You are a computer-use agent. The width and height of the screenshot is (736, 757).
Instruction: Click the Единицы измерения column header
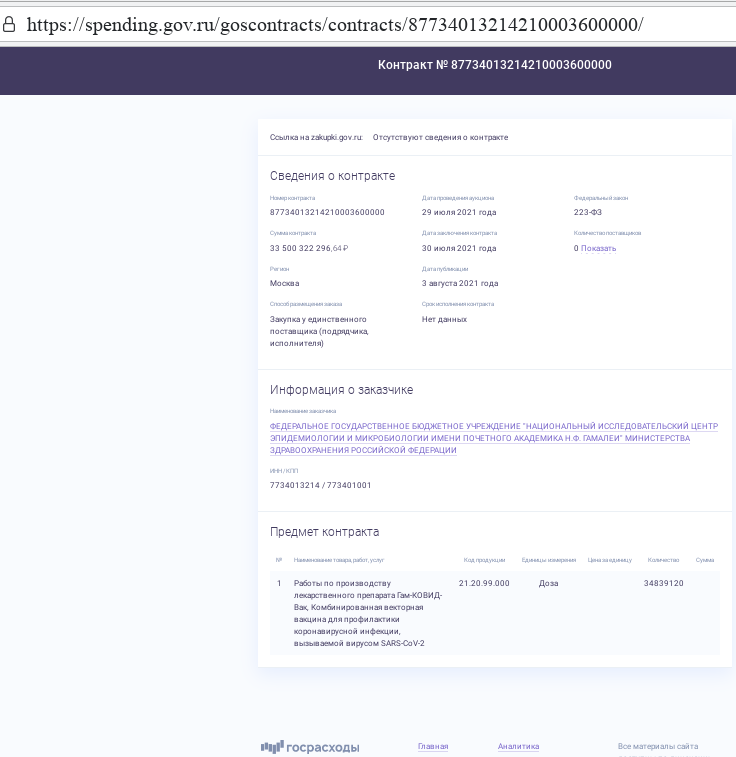pos(548,560)
